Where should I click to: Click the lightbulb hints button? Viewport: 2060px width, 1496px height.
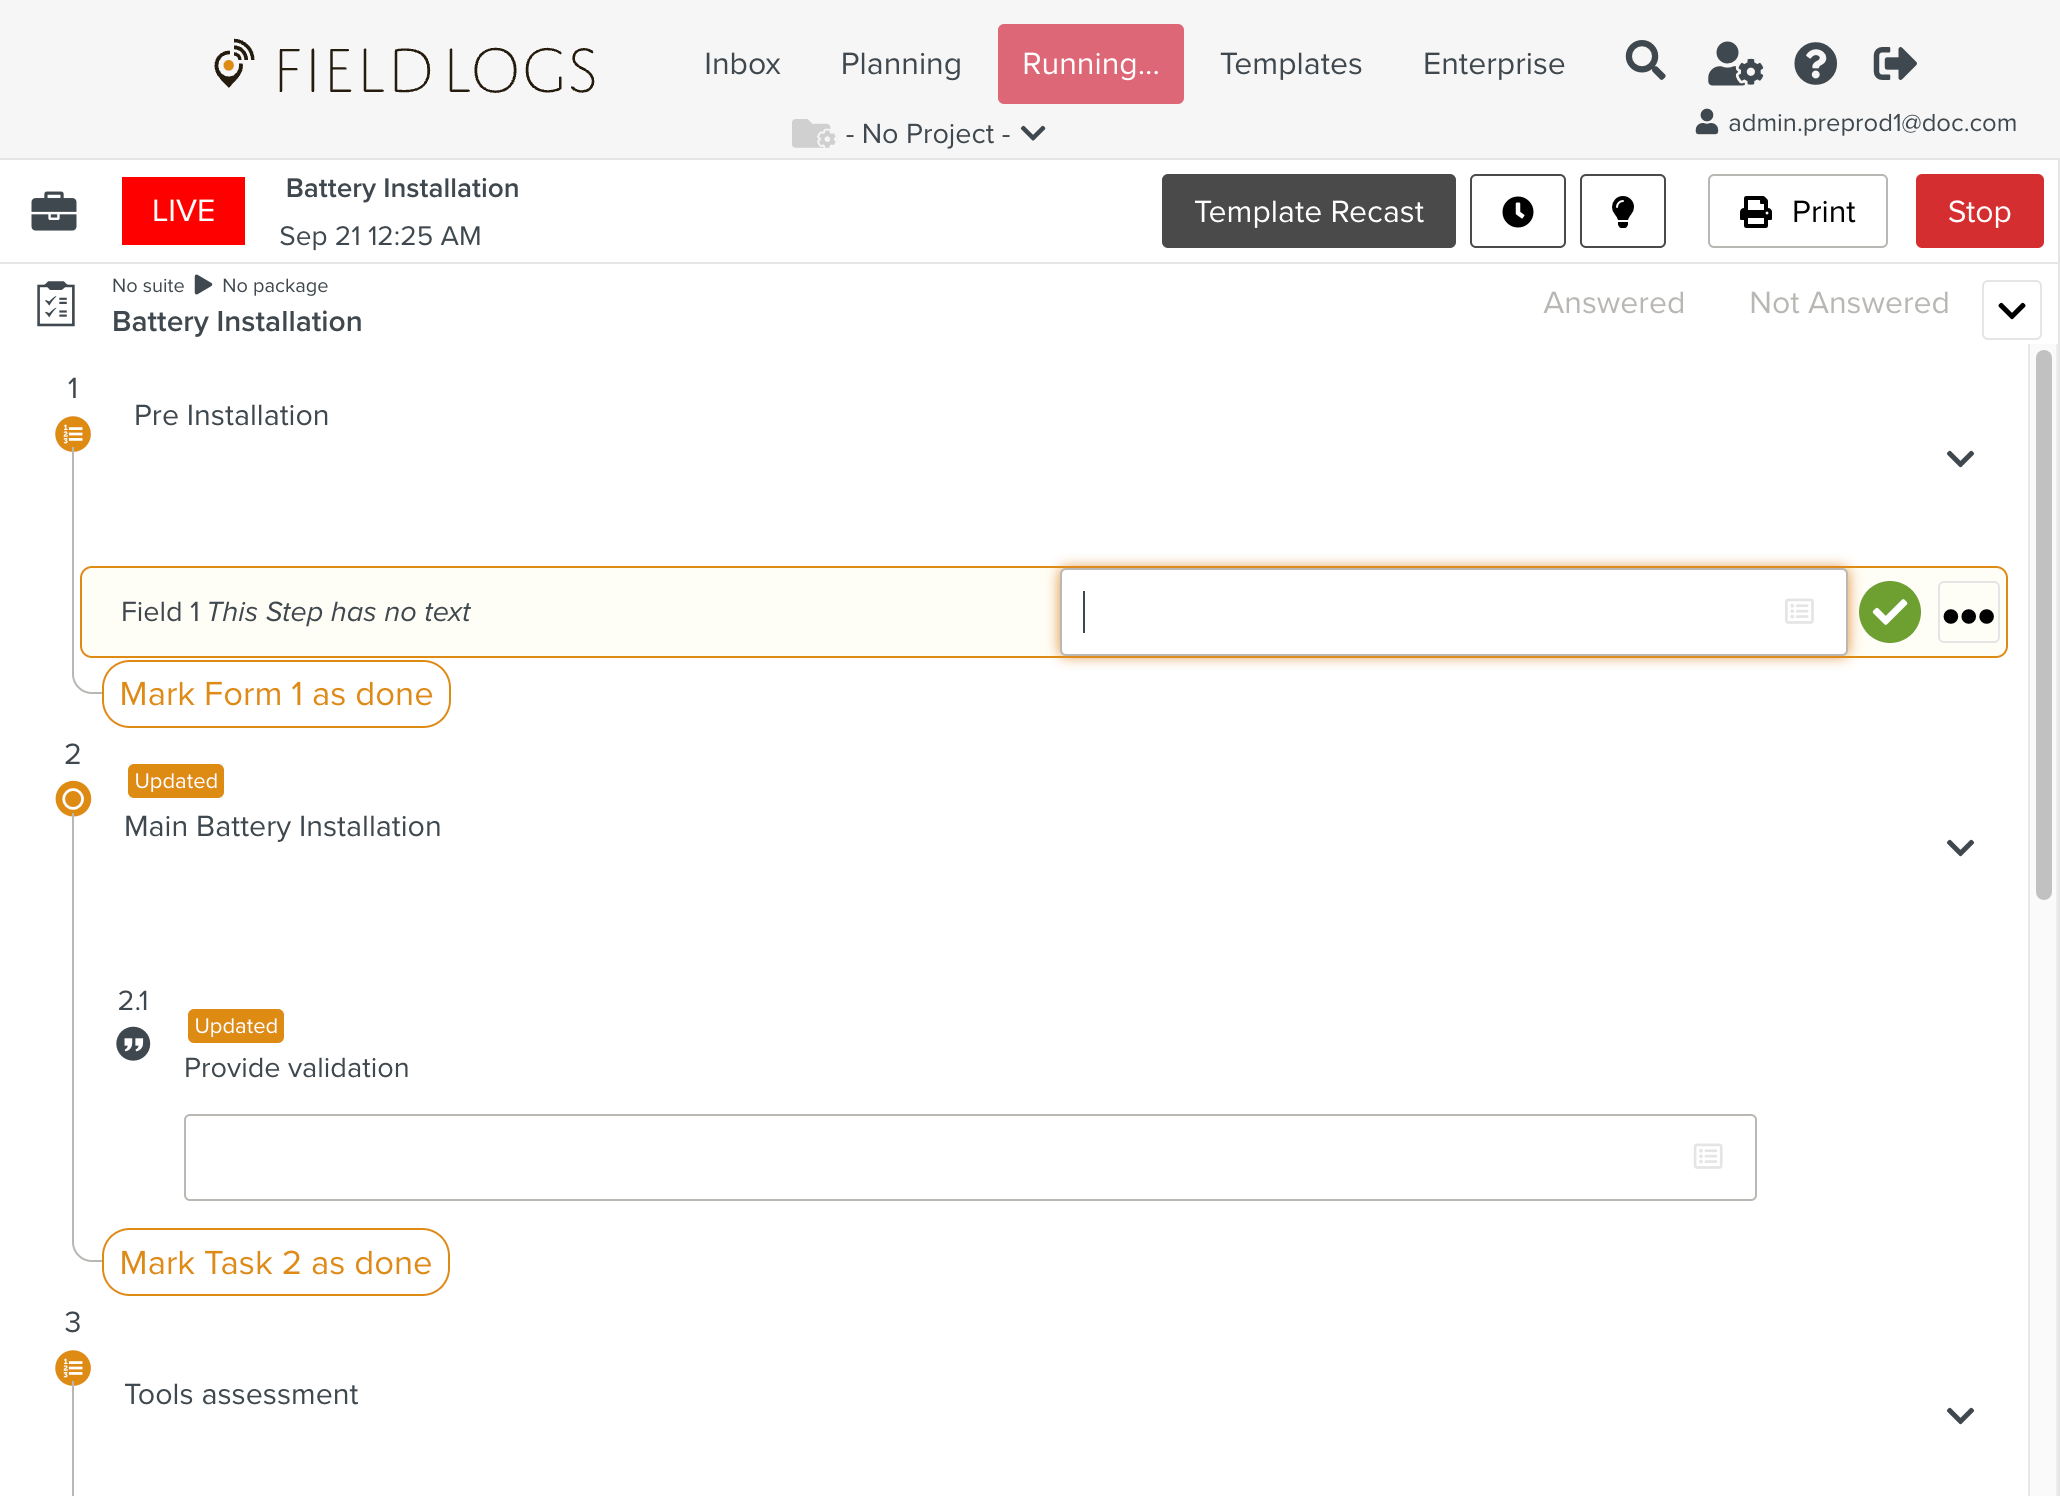click(1622, 211)
